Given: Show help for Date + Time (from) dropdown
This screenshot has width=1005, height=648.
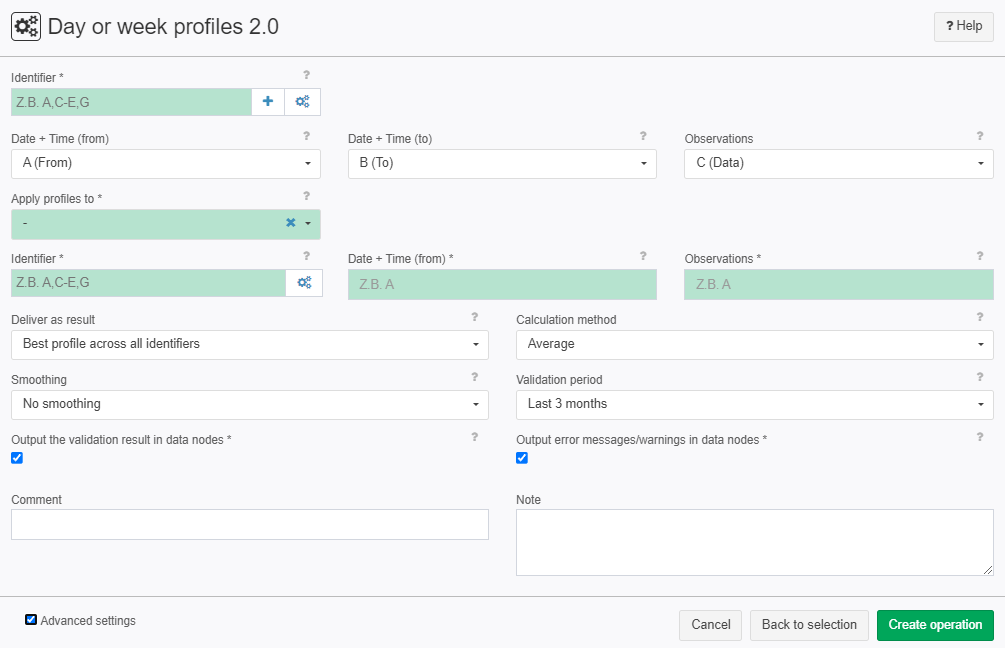Looking at the screenshot, I should point(306,136).
